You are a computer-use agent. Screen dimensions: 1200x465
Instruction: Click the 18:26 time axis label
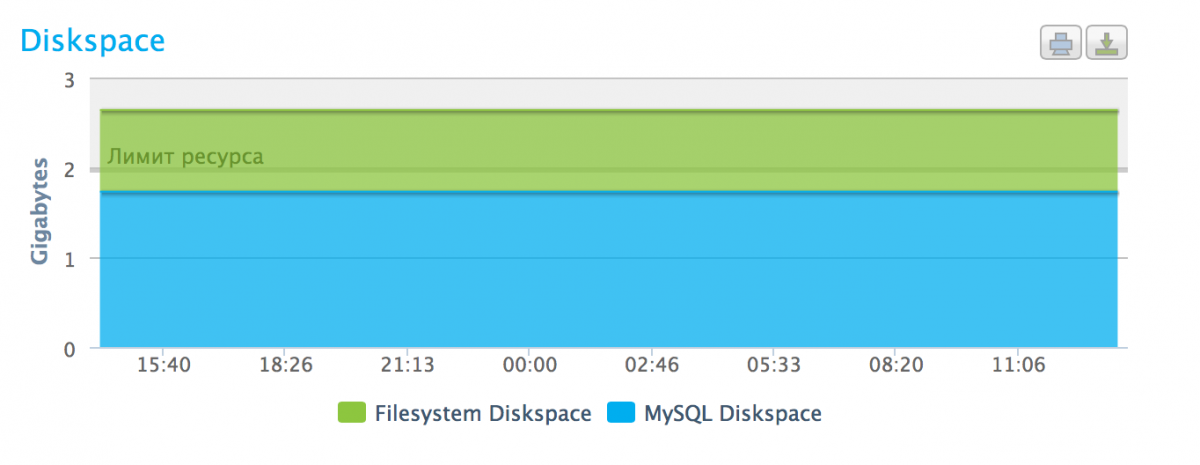tap(286, 366)
